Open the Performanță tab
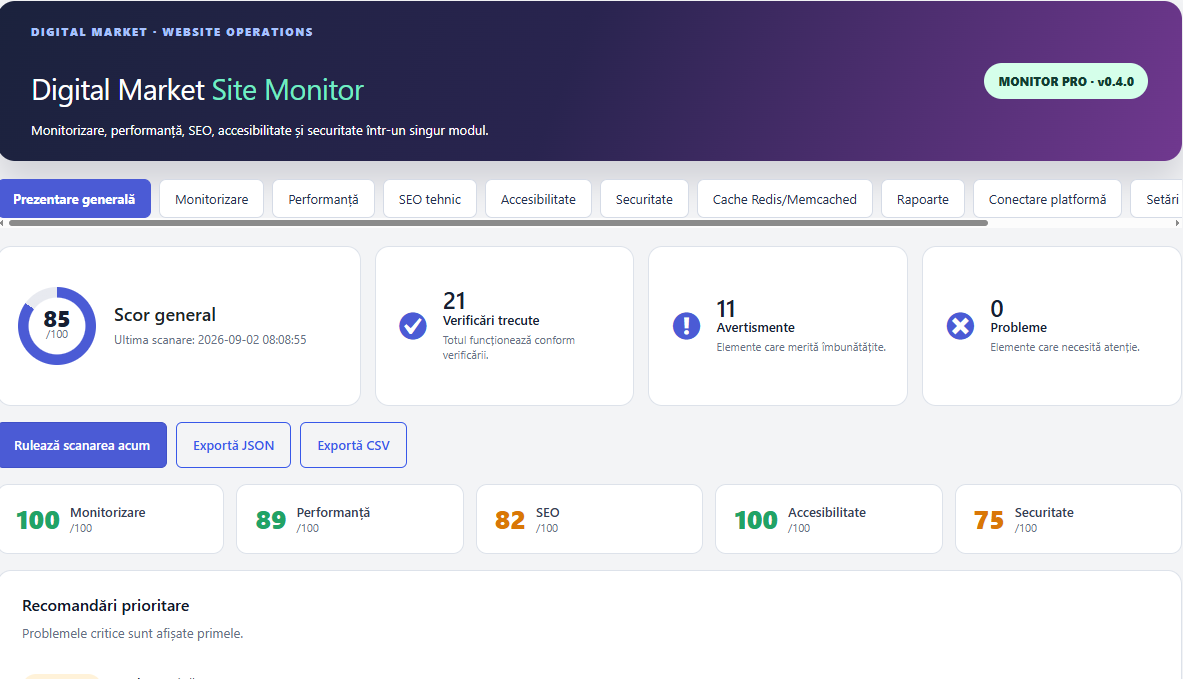1183x679 pixels. [x=324, y=199]
